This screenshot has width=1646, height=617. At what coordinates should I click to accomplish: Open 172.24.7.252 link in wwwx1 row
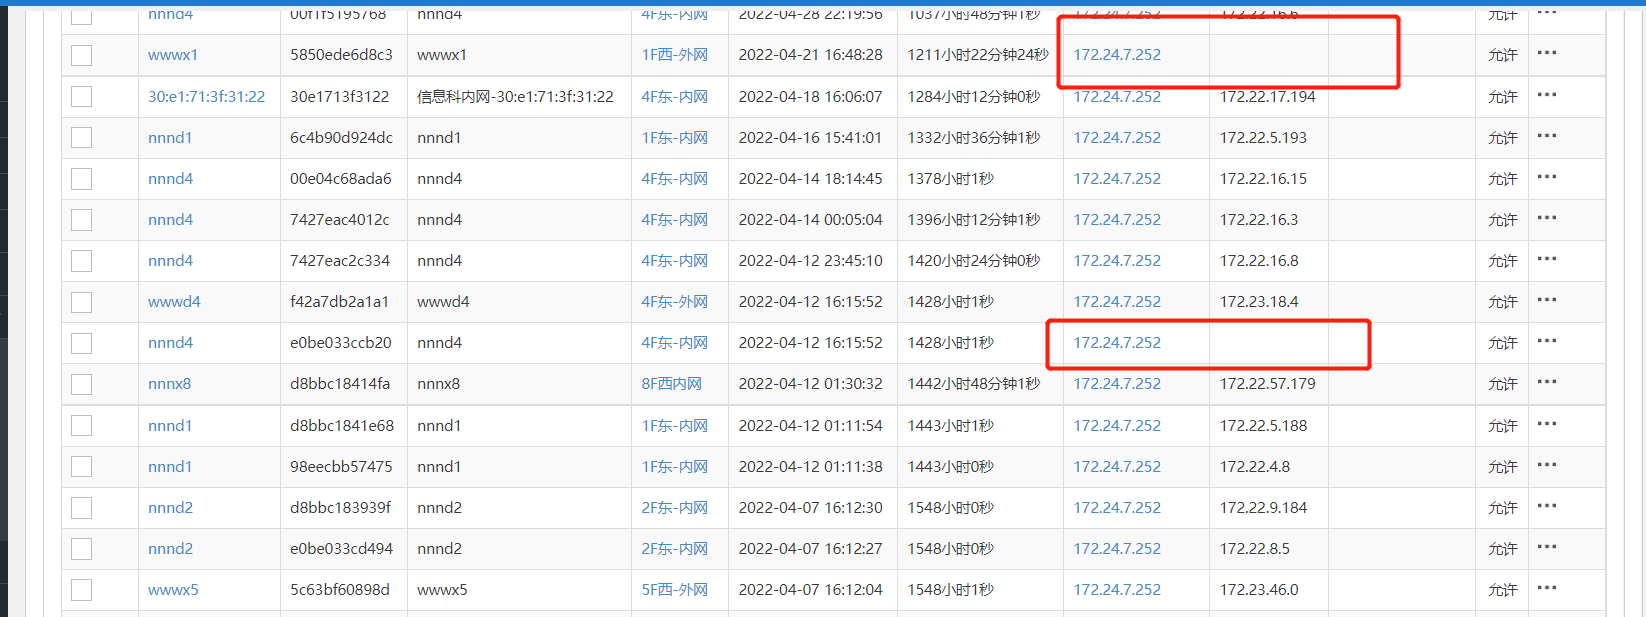pyautogui.click(x=1117, y=55)
